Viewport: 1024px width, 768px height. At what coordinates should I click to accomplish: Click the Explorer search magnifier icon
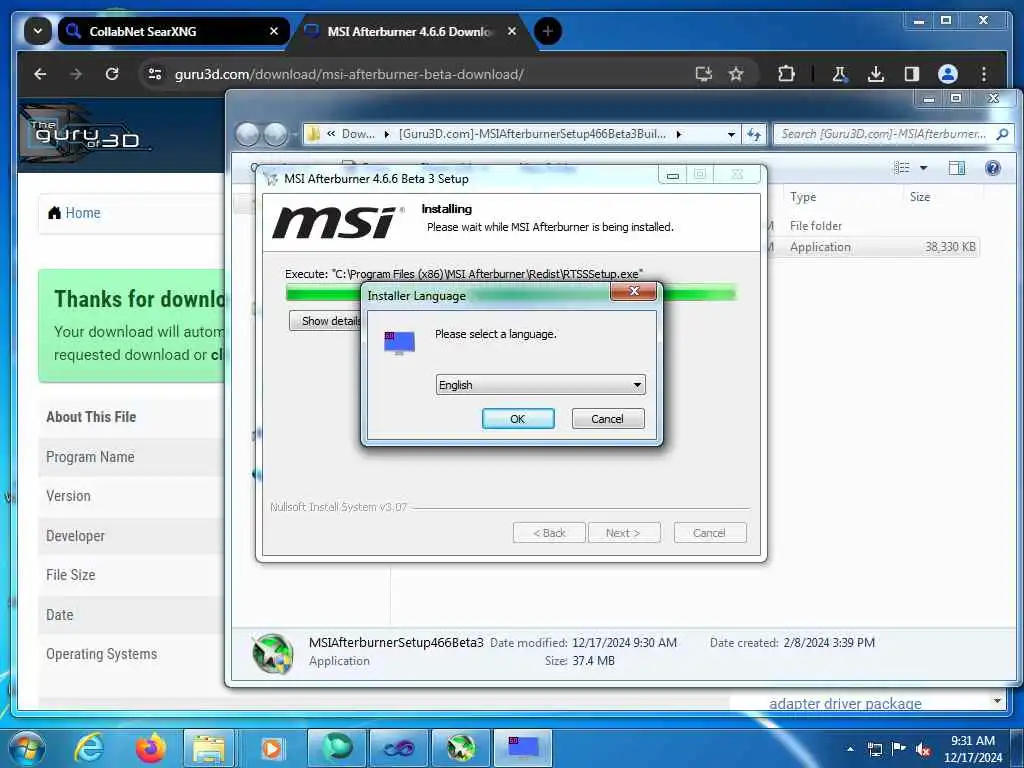coord(1002,134)
